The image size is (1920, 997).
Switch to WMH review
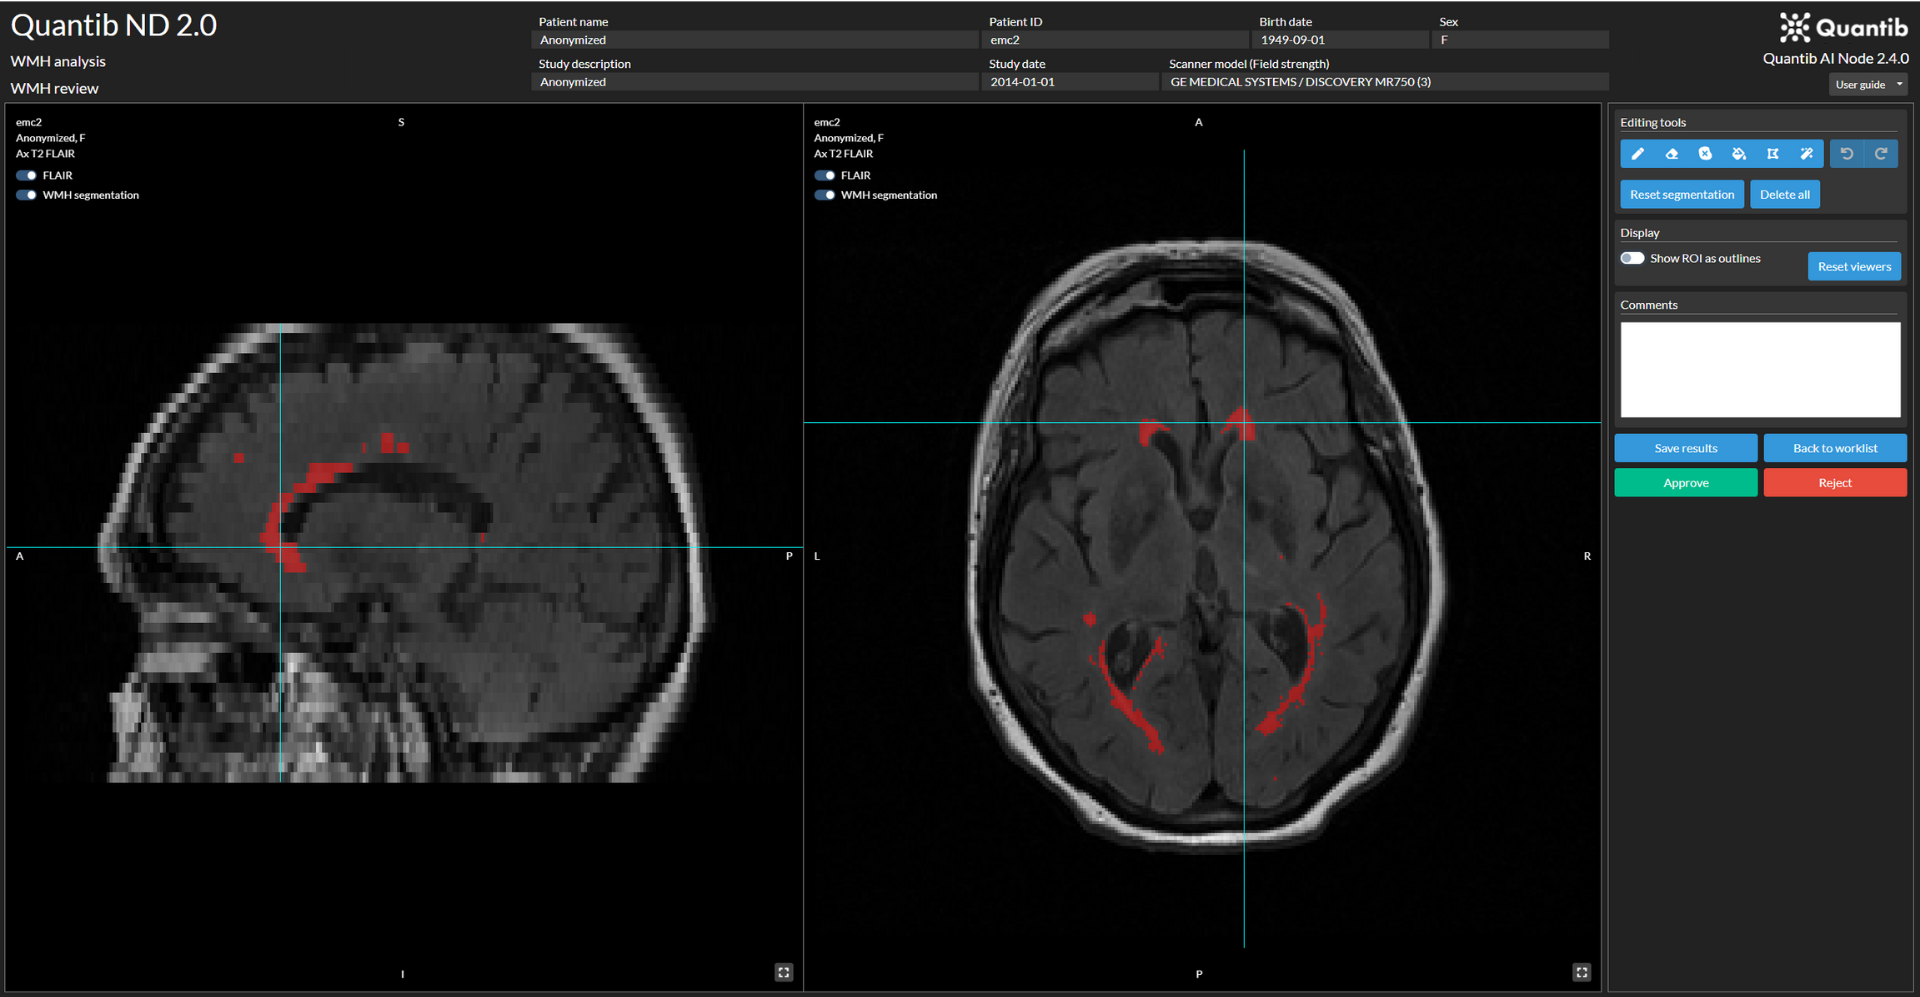click(x=54, y=88)
